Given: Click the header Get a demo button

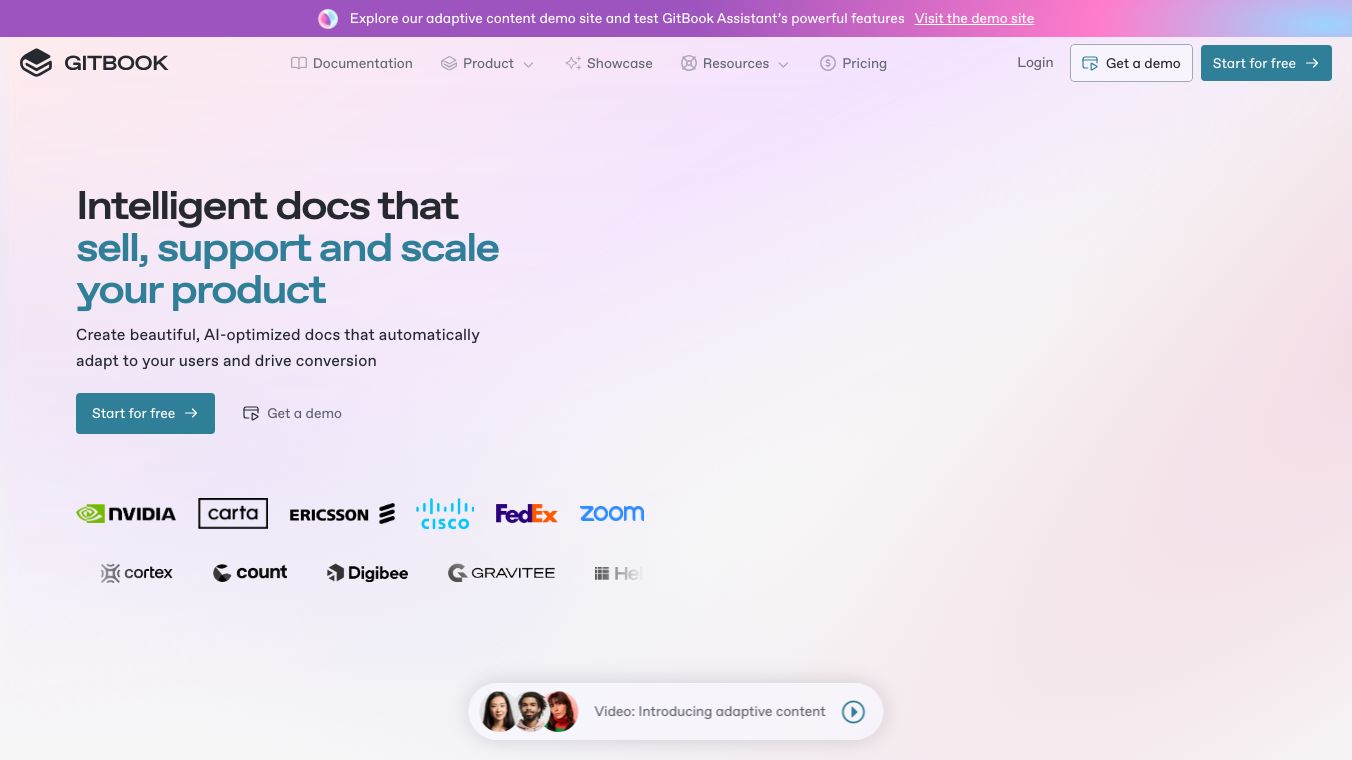Looking at the screenshot, I should [x=1131, y=63].
